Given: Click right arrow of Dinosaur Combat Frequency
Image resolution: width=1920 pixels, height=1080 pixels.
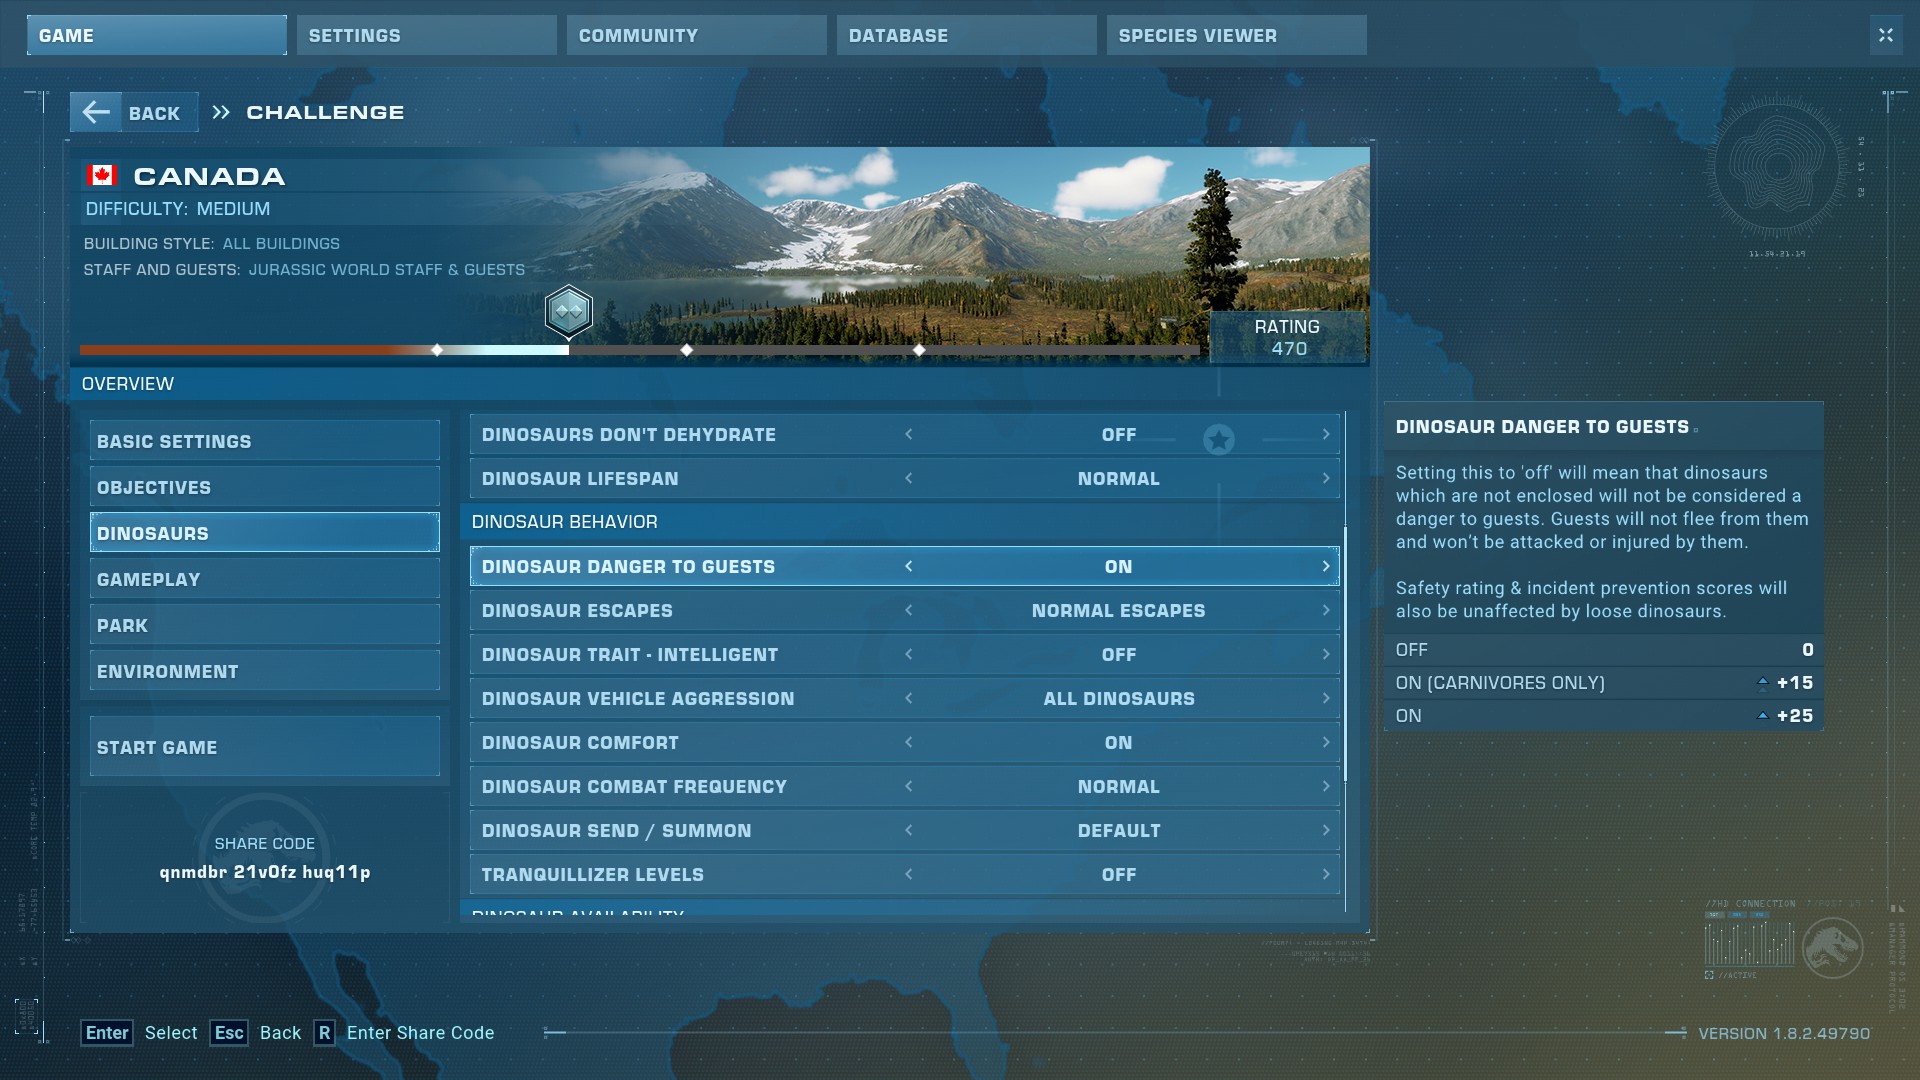Looking at the screenshot, I should click(x=1326, y=786).
